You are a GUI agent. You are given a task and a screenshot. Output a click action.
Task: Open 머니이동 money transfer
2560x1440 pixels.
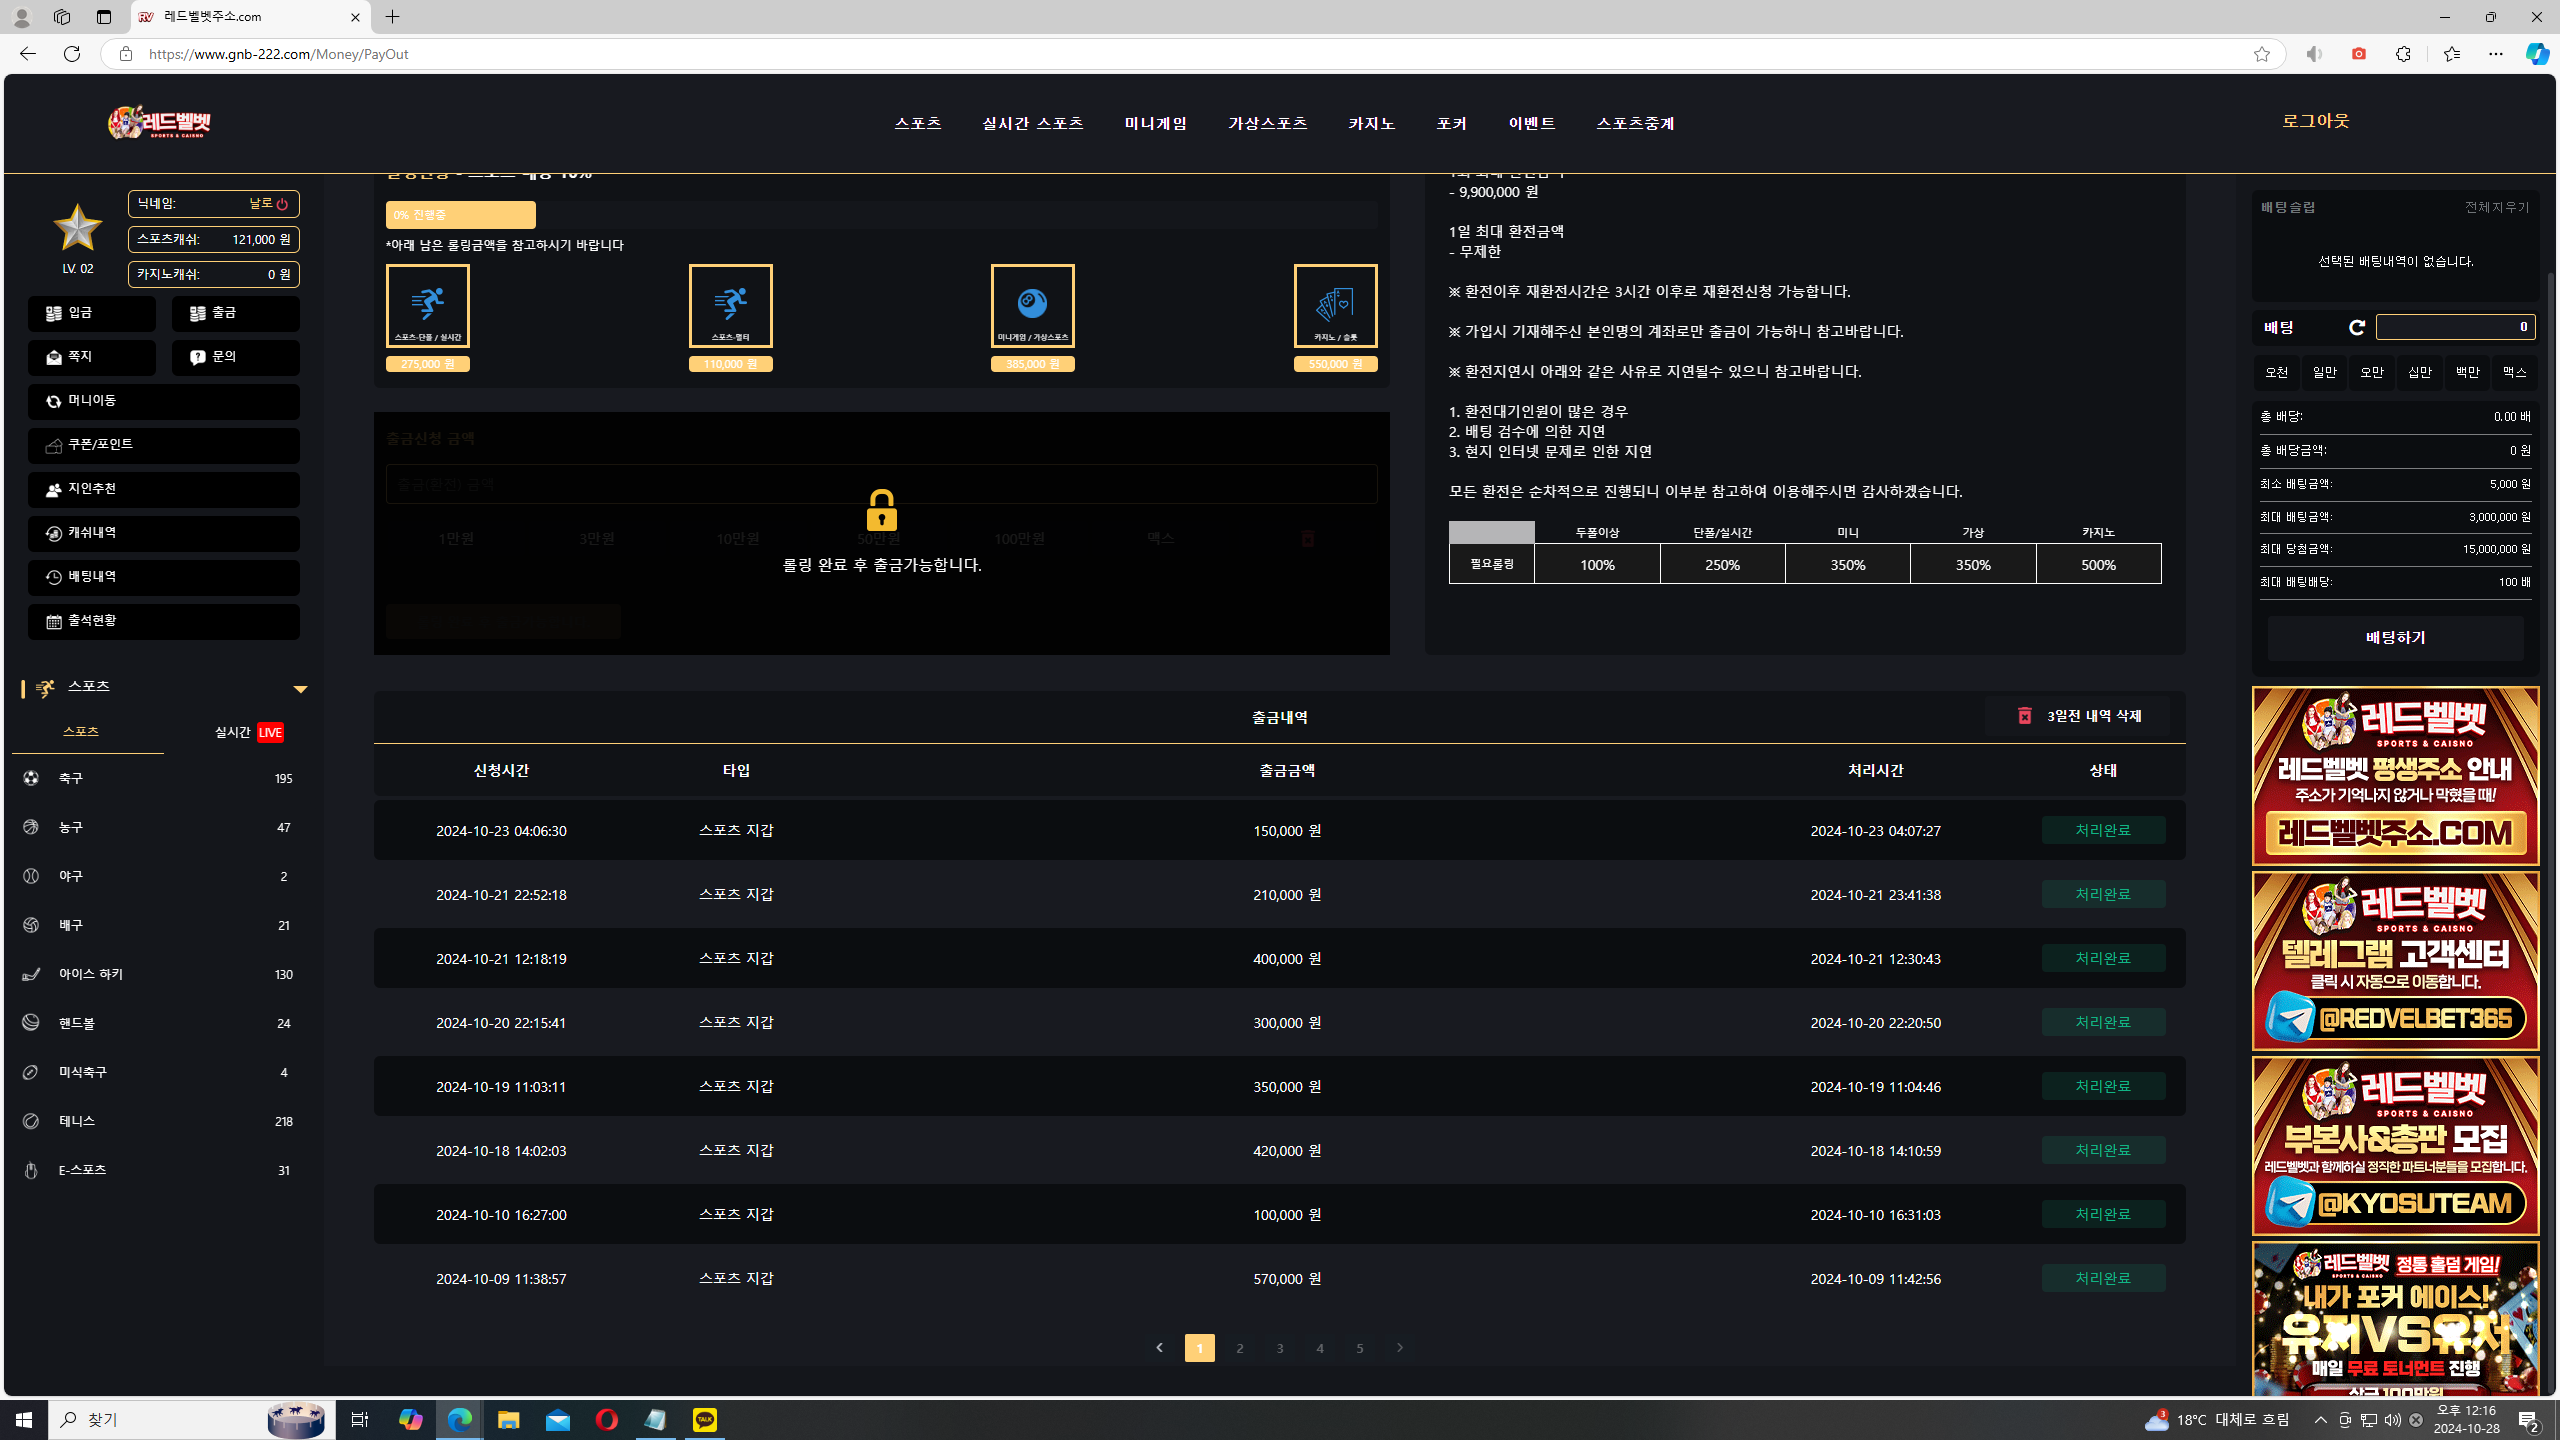[164, 401]
